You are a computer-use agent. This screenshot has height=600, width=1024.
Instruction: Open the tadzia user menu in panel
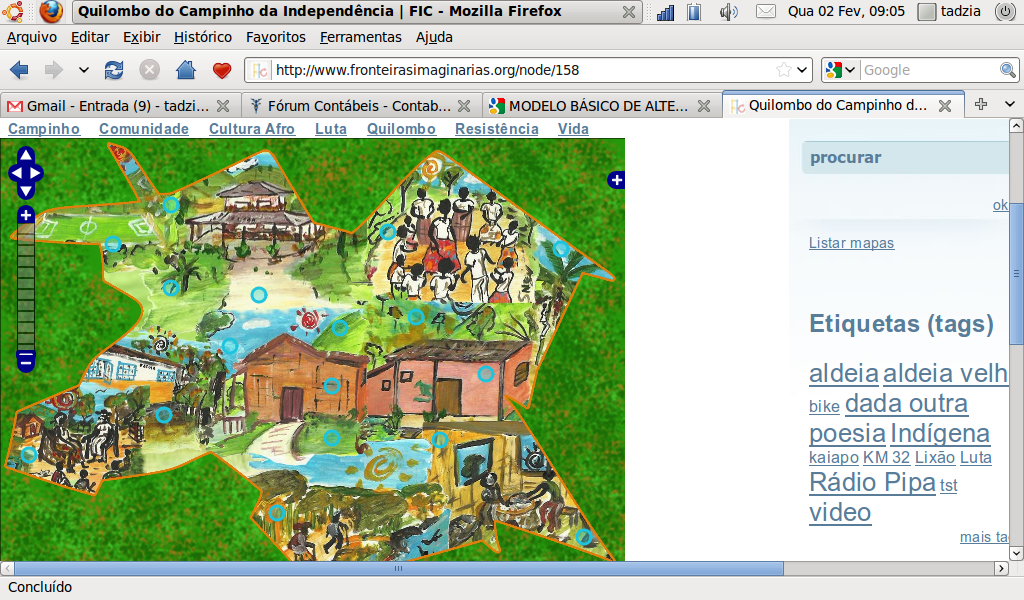coord(950,12)
